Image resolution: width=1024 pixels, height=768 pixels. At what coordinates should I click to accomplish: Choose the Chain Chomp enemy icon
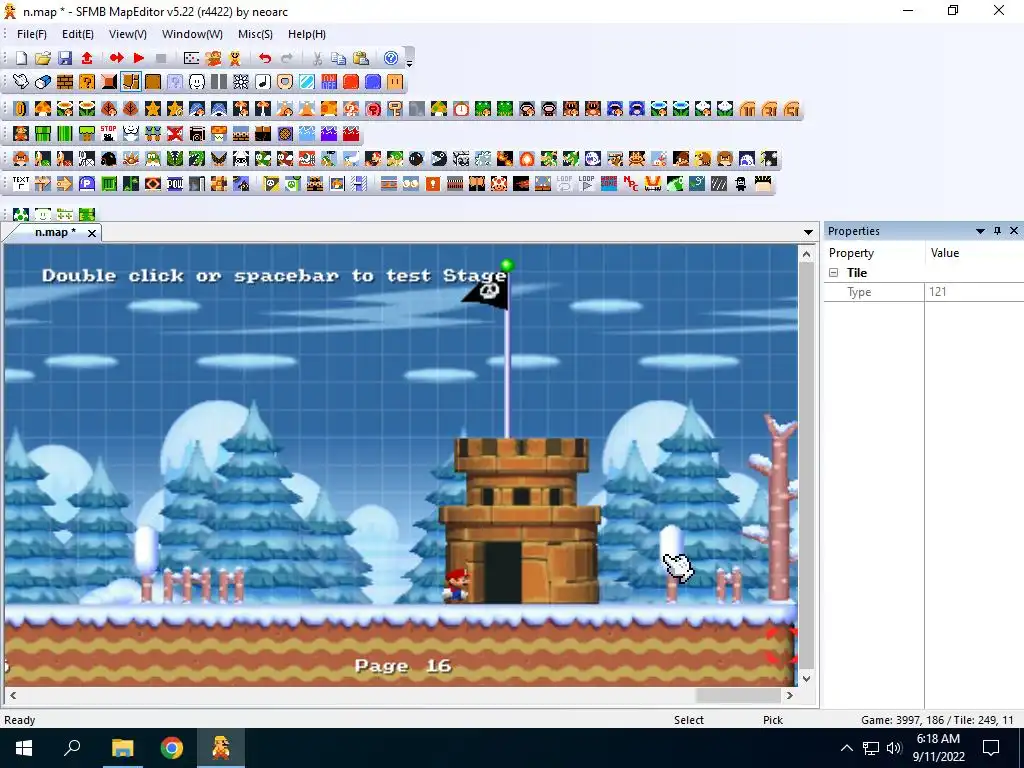click(439, 159)
